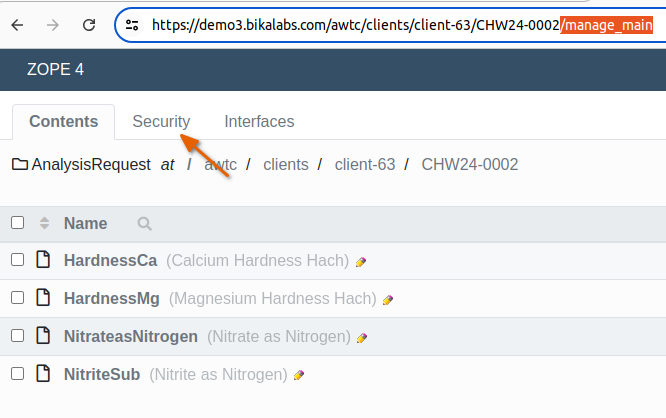Click the search magnifier beside Name
Screen dimensions: 666x418
[145, 224]
